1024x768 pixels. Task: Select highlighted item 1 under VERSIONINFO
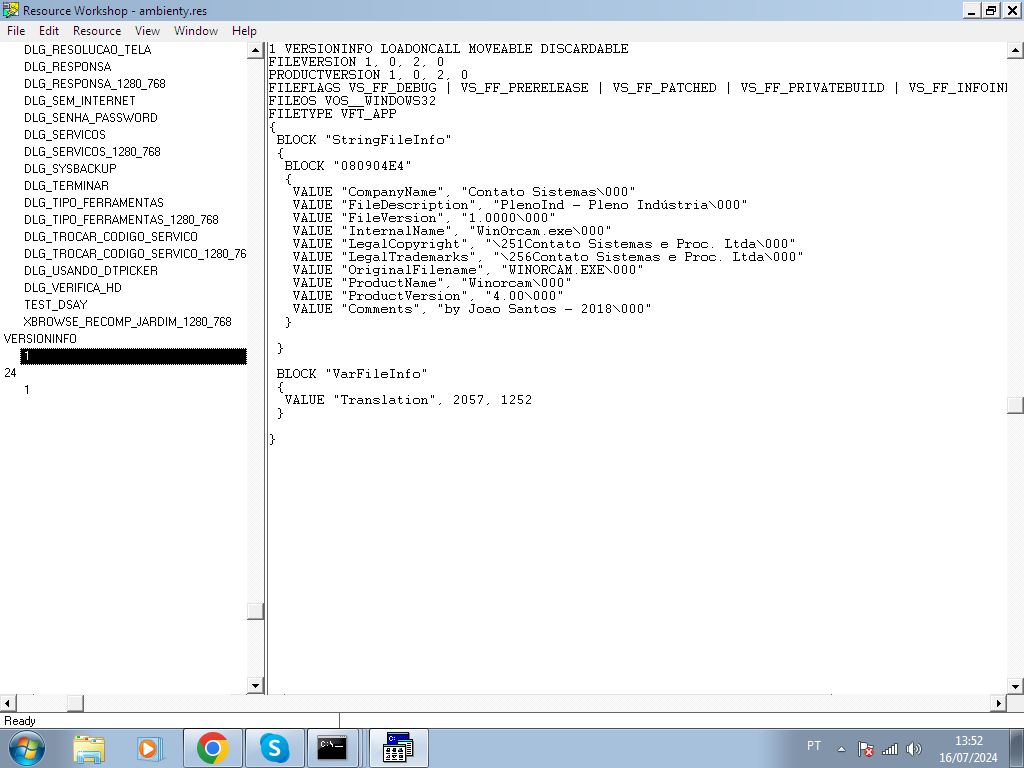(x=134, y=356)
